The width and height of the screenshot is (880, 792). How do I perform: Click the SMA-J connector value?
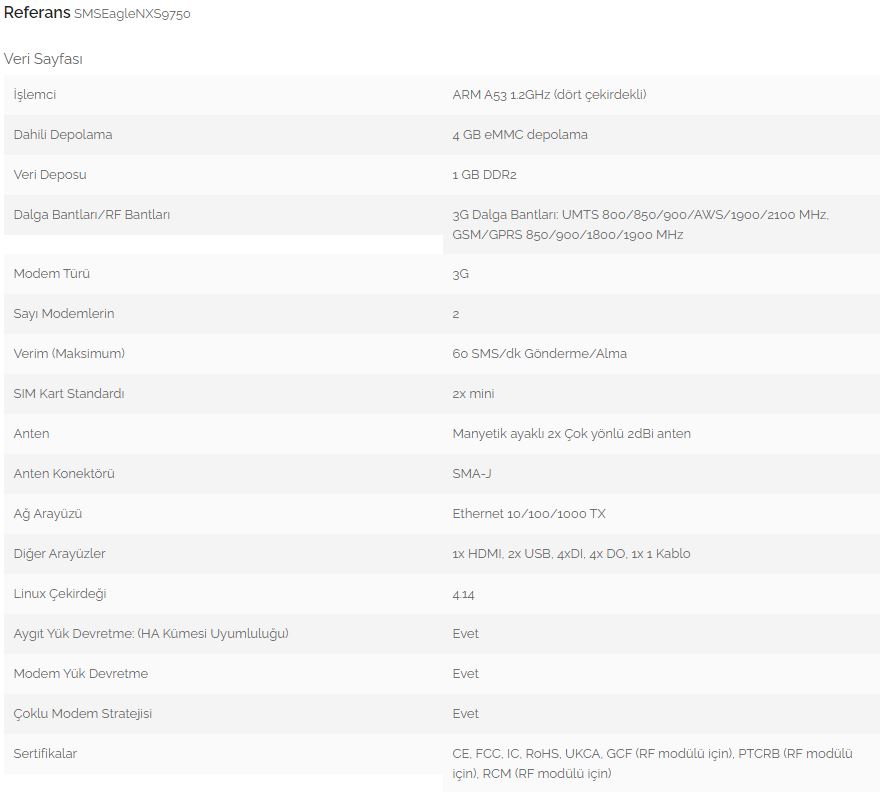click(472, 474)
